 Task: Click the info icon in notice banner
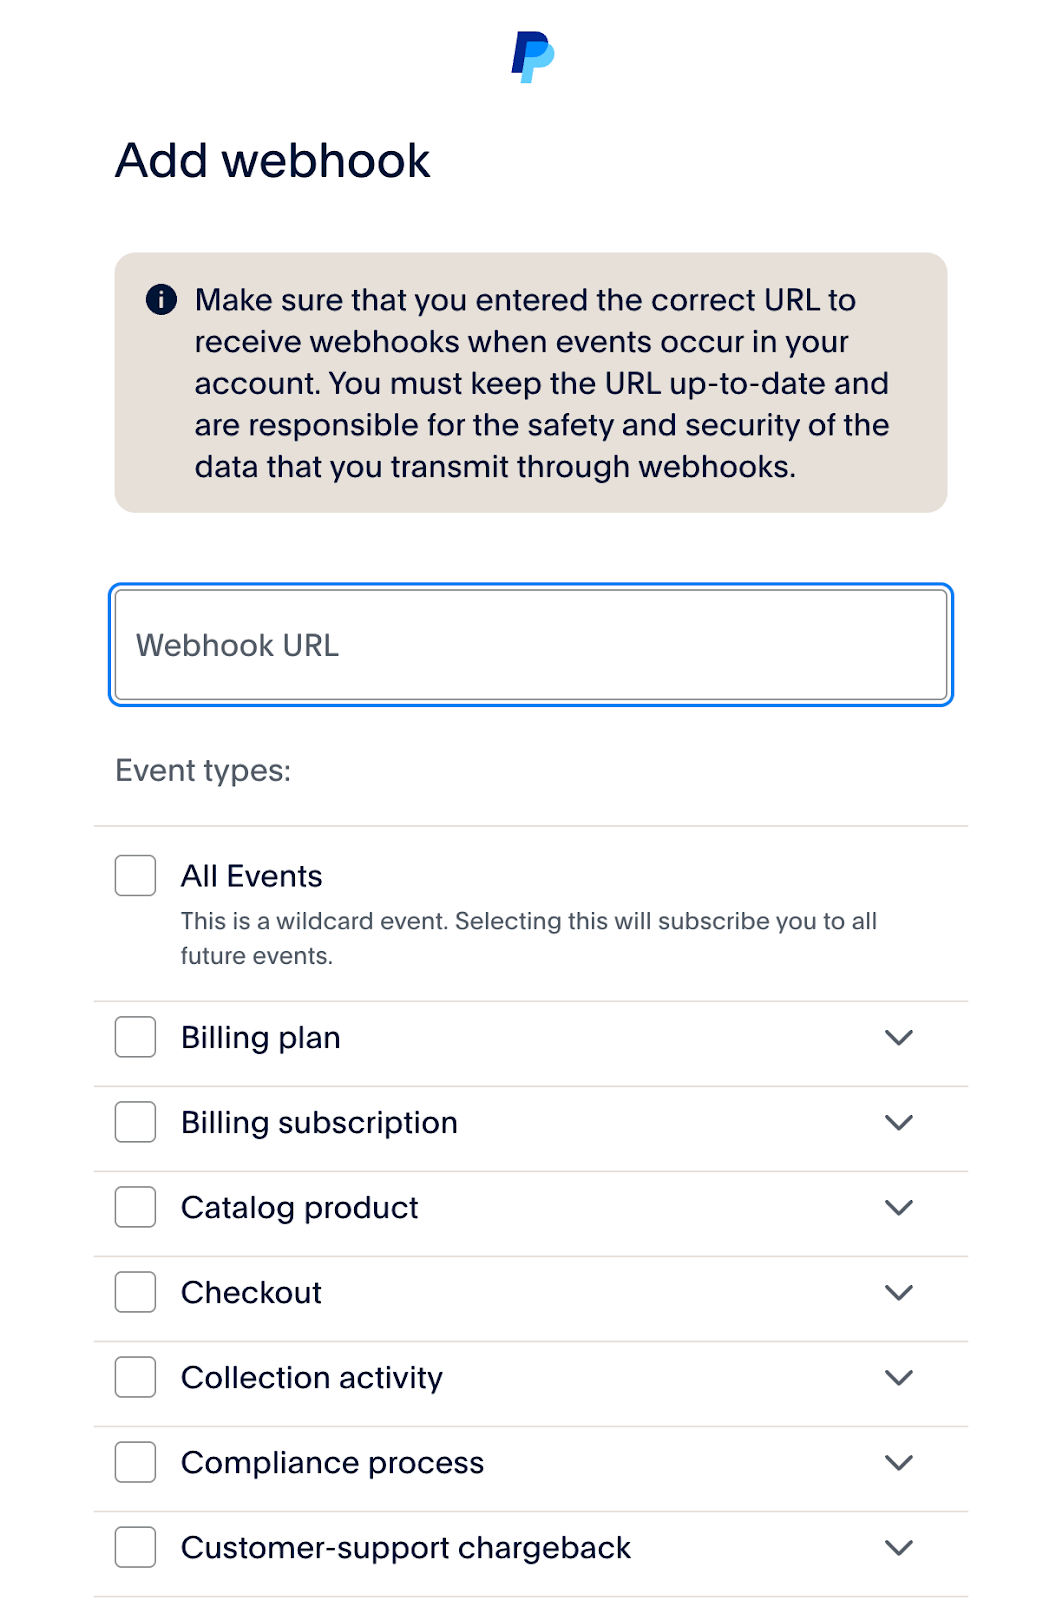coord(161,299)
